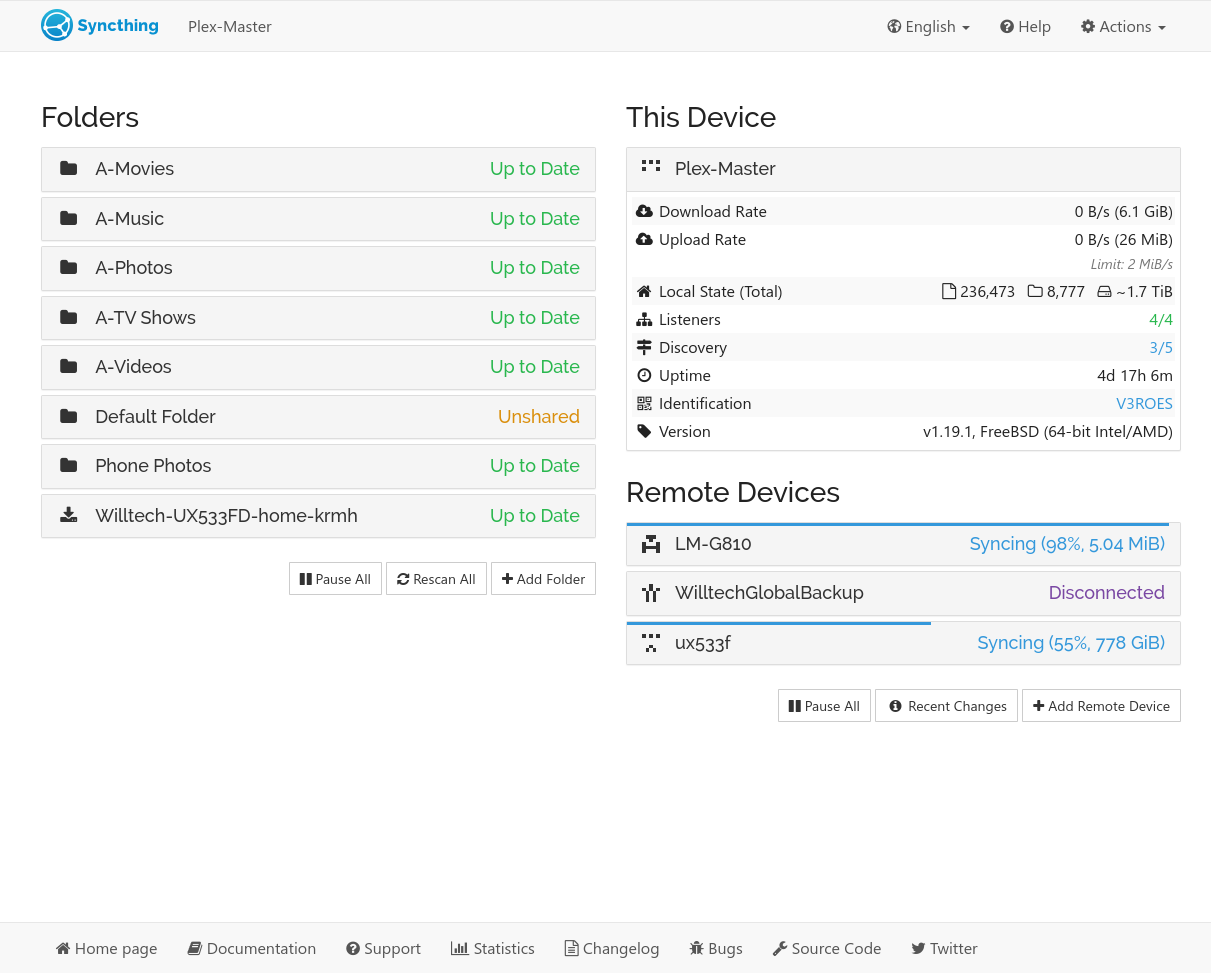The image size is (1211, 973).
Task: Open the English language dropdown
Action: [x=928, y=26]
